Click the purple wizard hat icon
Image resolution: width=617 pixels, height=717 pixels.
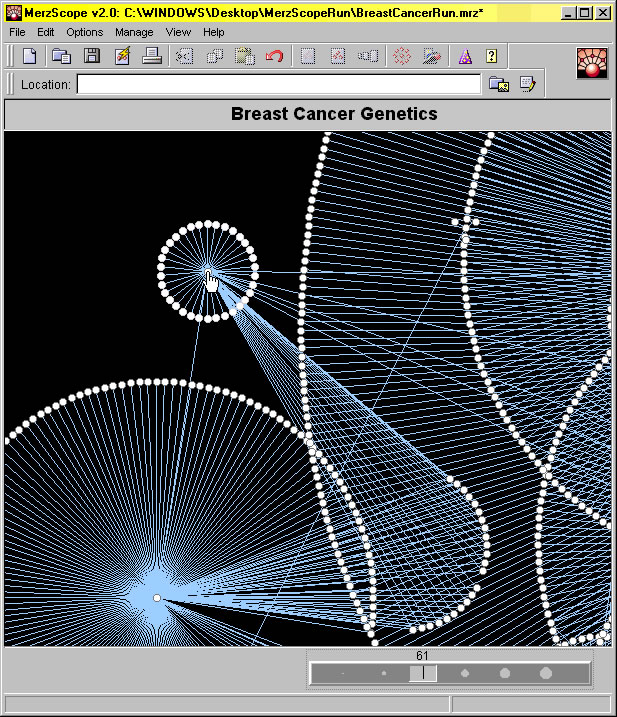pyautogui.click(x=464, y=56)
